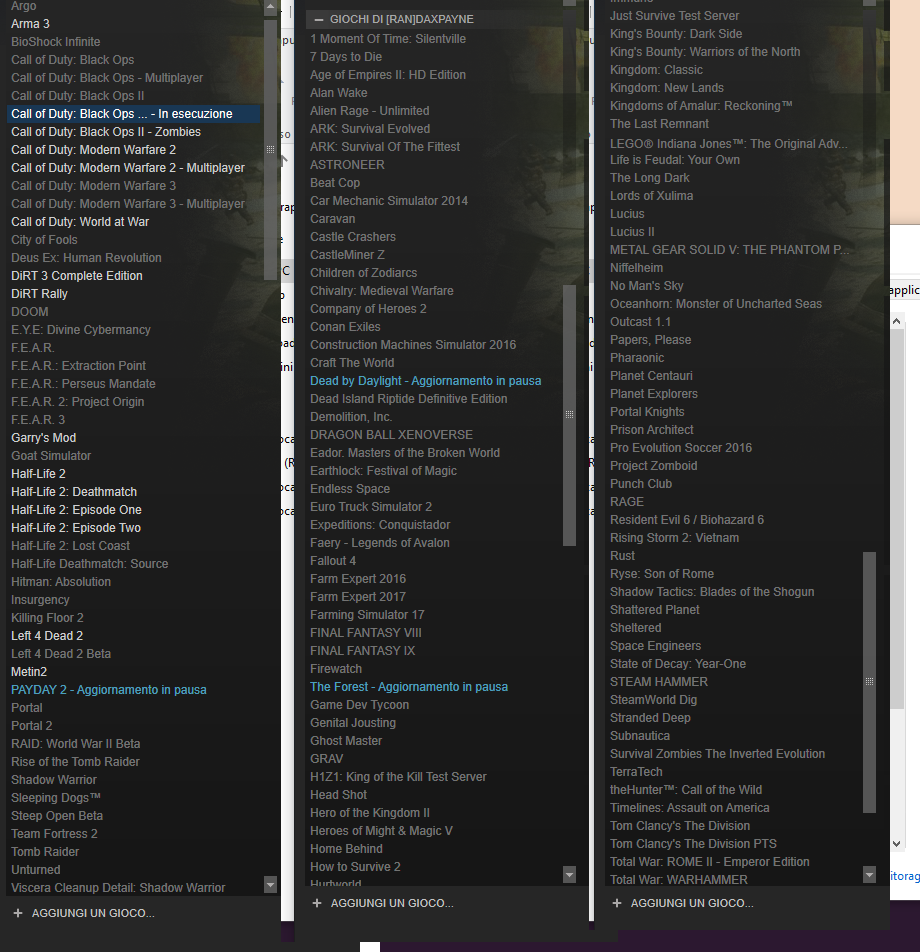Select METAL GEAR SOLID V: THE PHANTOM PAIN
This screenshot has width=920, height=952.
tap(729, 250)
